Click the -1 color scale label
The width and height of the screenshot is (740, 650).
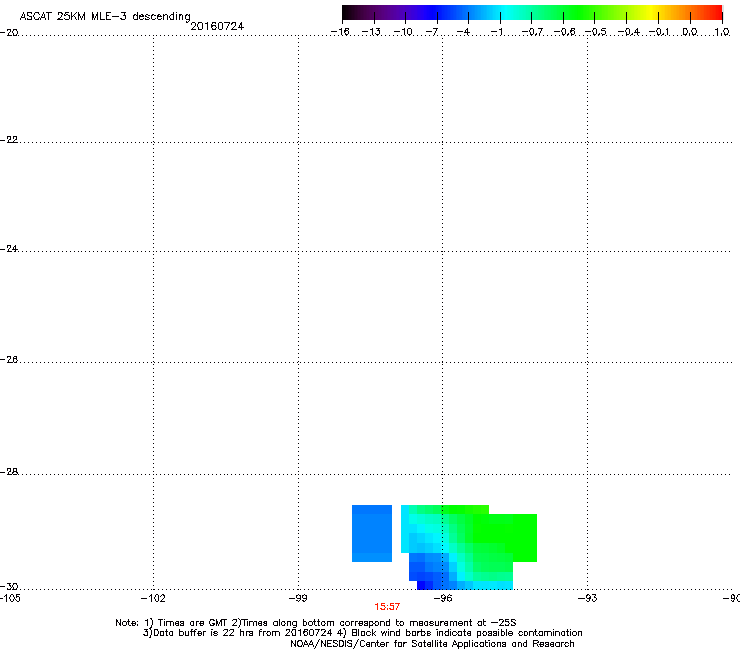496,32
